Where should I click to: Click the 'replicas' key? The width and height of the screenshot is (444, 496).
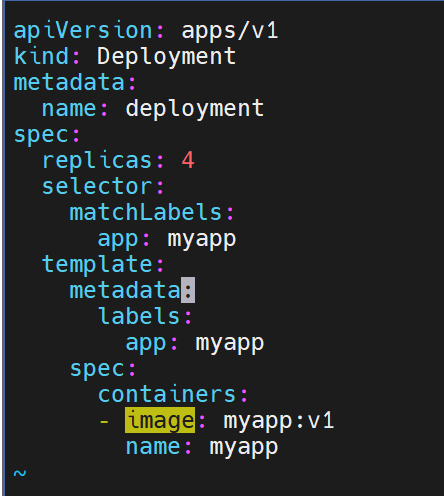(97, 161)
